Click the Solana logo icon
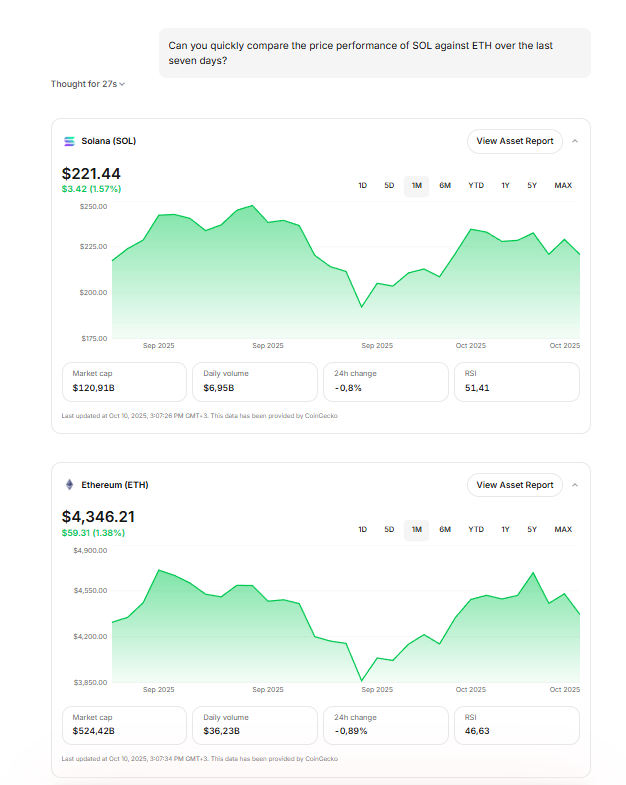 (69, 141)
